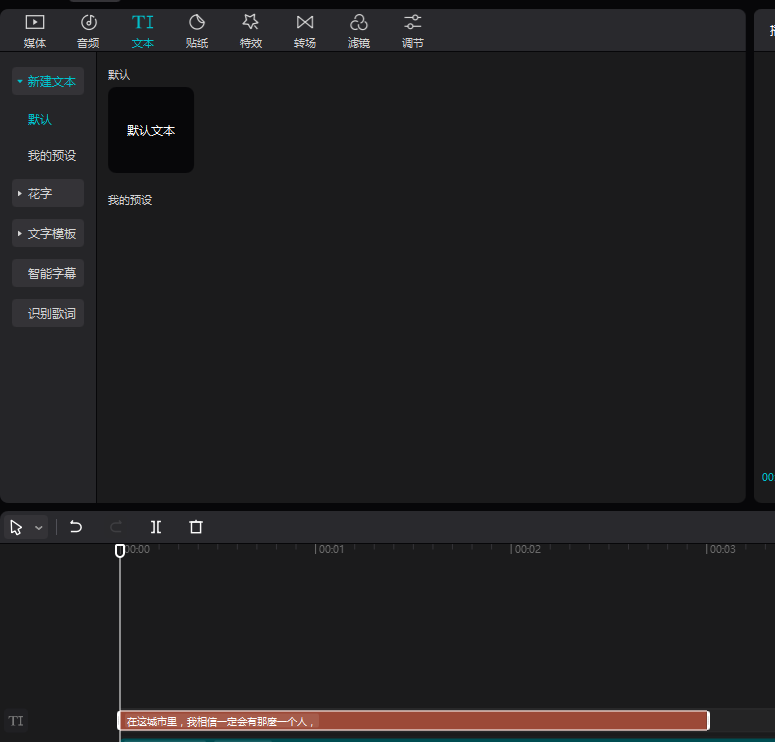Click the split clip tool icon
This screenshot has height=742, width=775.
click(x=156, y=527)
